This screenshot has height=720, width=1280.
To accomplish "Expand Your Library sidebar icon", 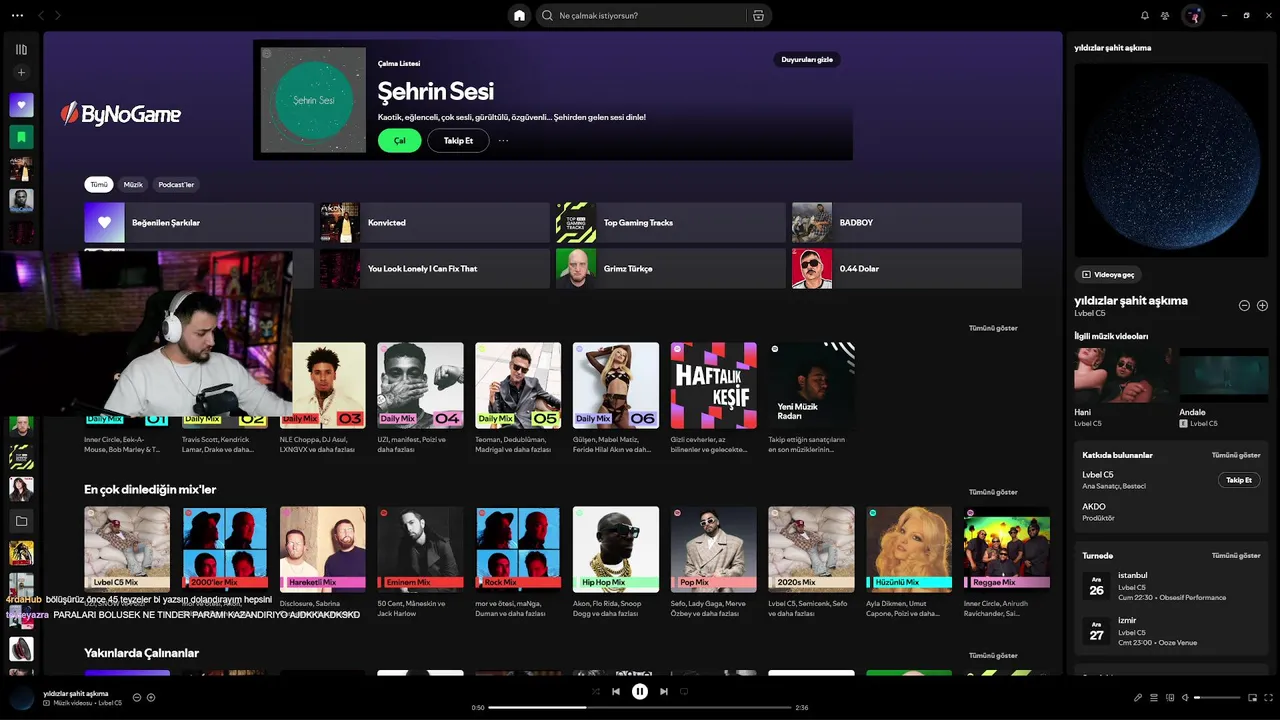I will coord(21,49).
